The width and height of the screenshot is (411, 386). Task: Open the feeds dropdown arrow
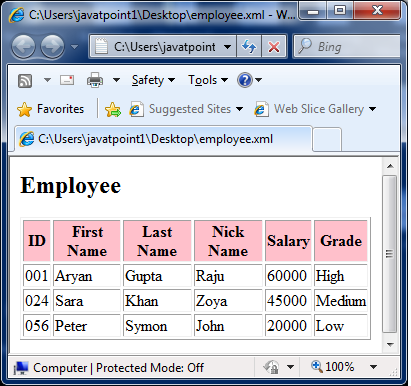pos(47,80)
